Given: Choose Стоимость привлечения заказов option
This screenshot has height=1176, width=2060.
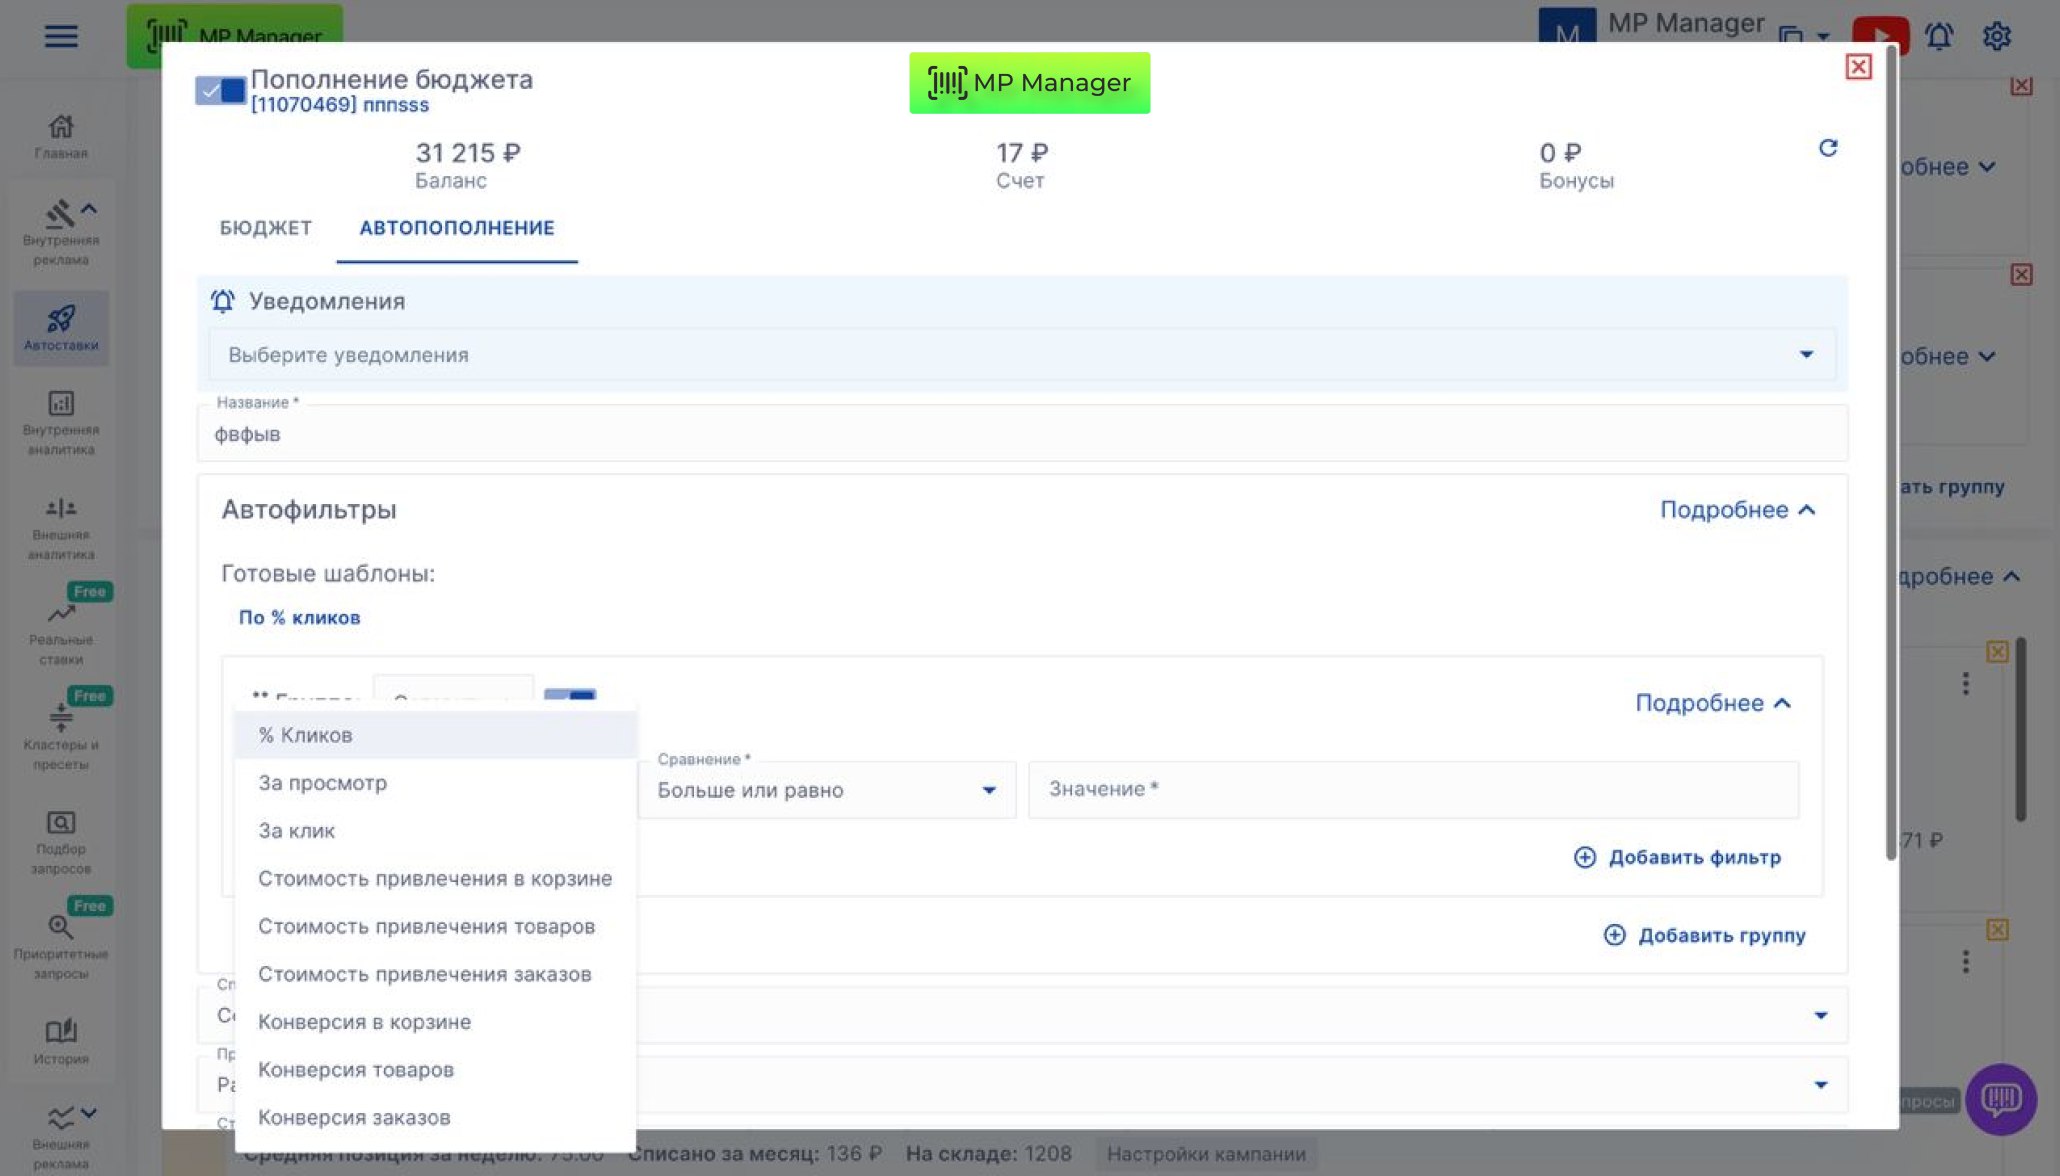Looking at the screenshot, I should coord(424,974).
